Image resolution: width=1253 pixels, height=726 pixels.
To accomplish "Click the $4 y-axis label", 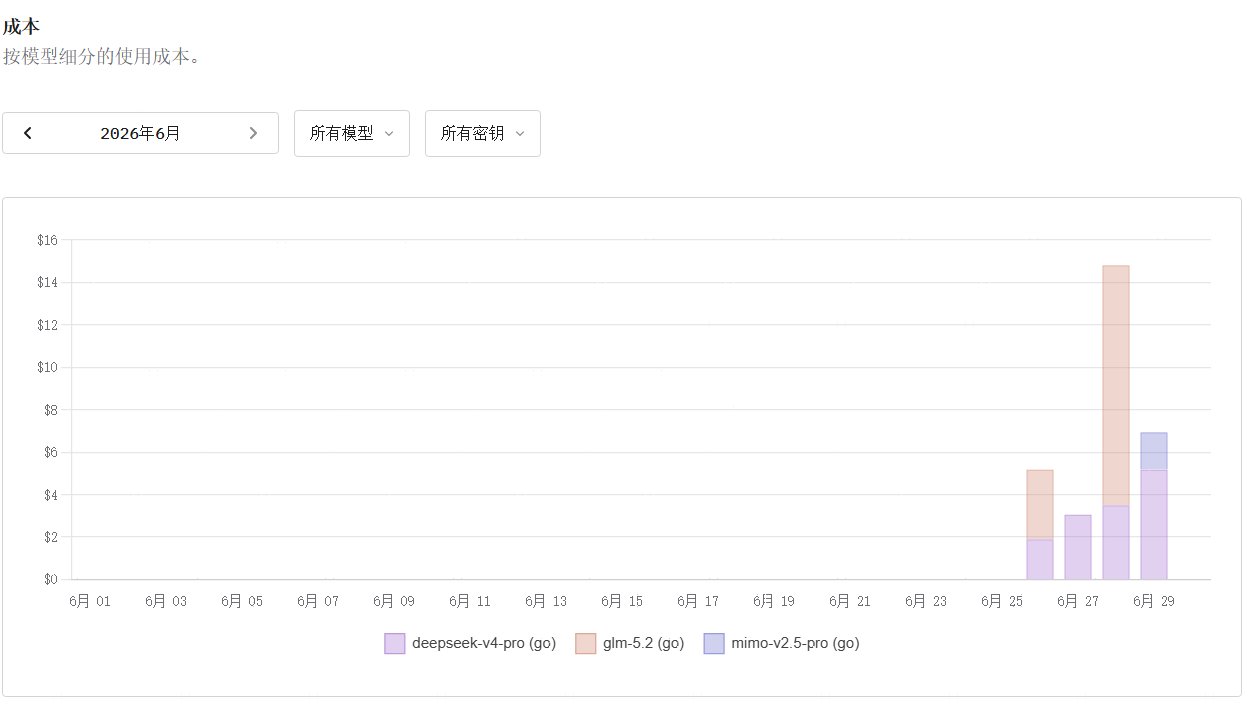I will click(51, 495).
